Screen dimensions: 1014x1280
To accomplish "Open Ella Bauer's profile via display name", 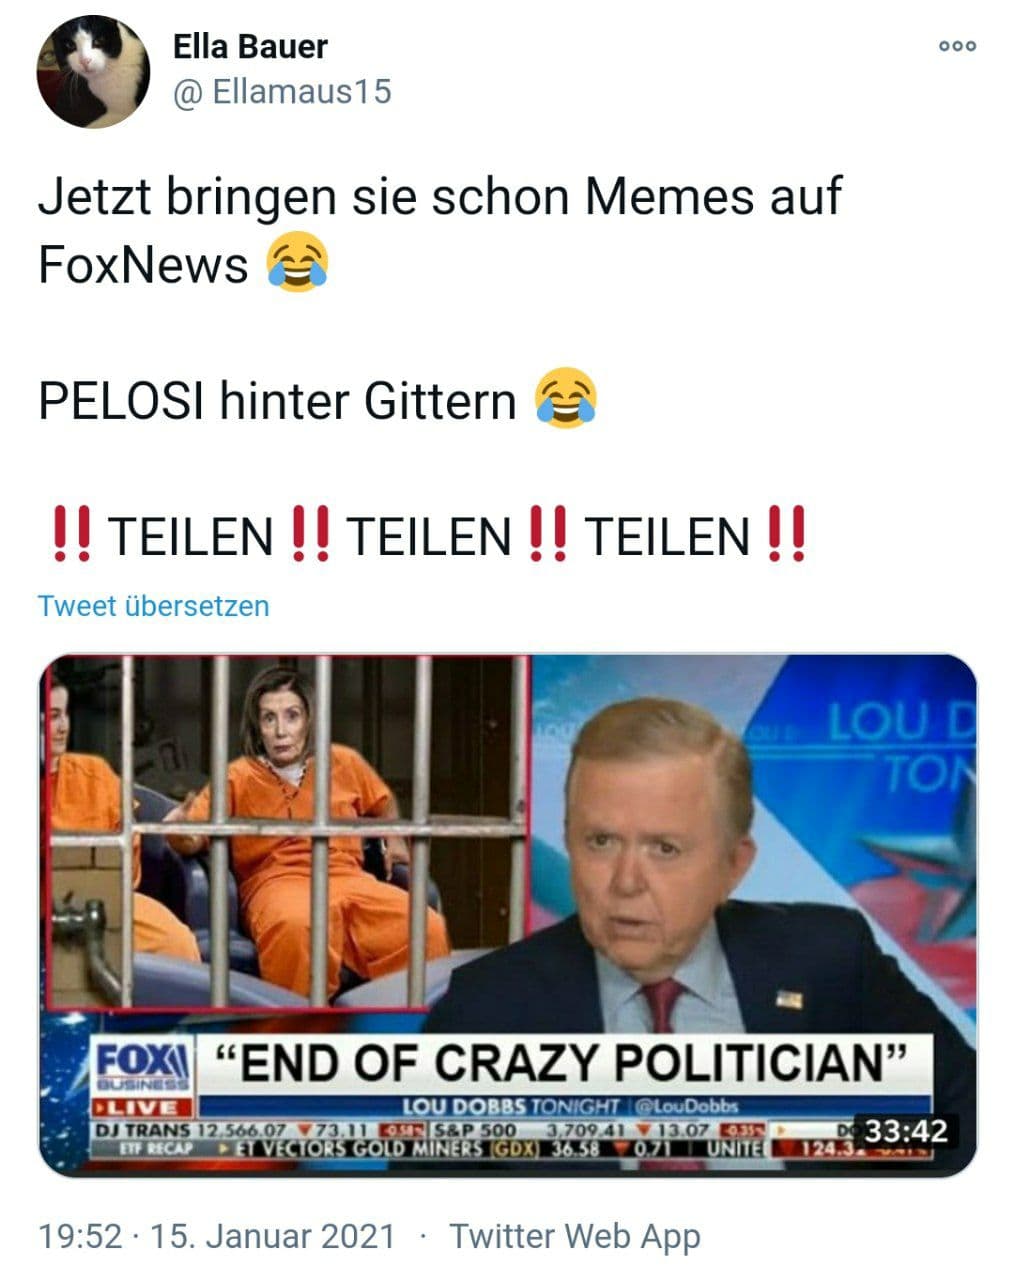I will [250, 46].
